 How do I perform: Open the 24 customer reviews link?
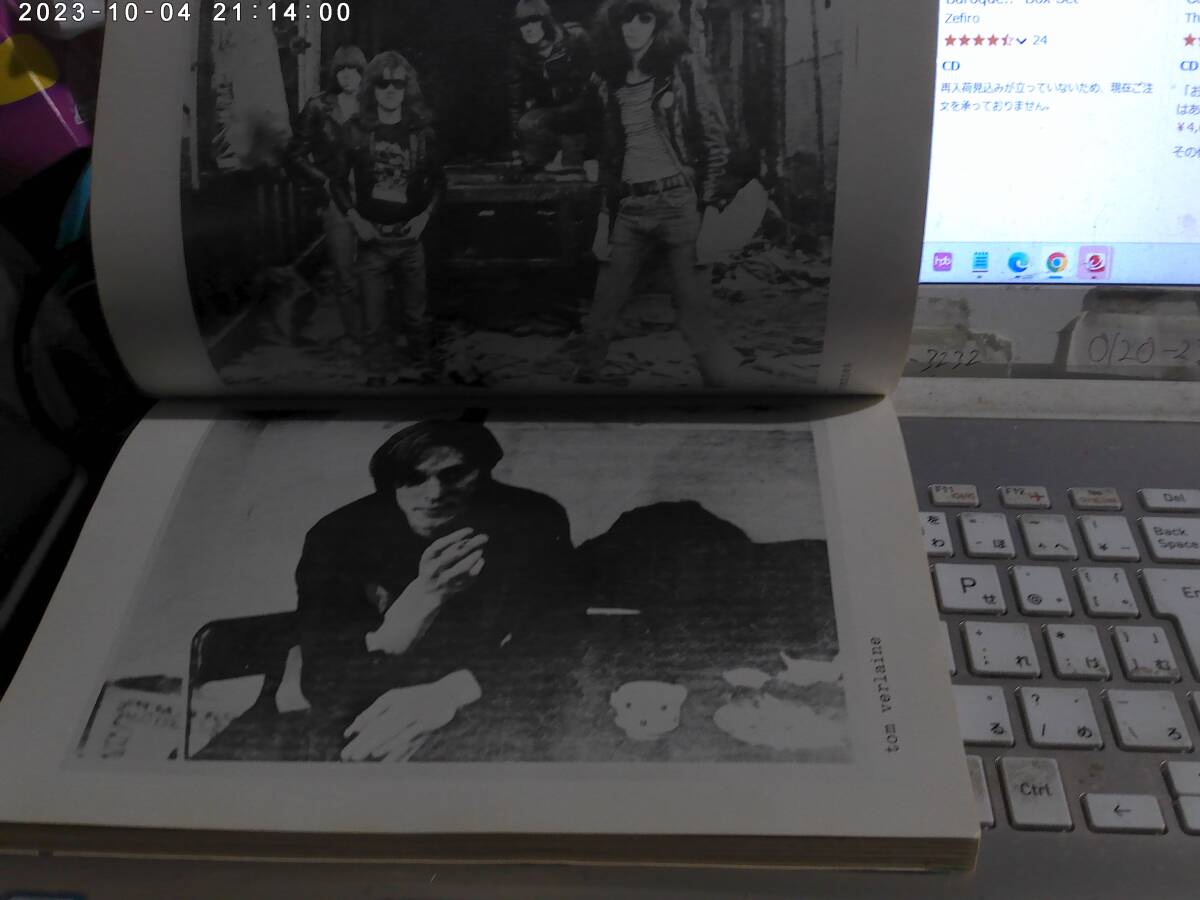(x=1040, y=40)
